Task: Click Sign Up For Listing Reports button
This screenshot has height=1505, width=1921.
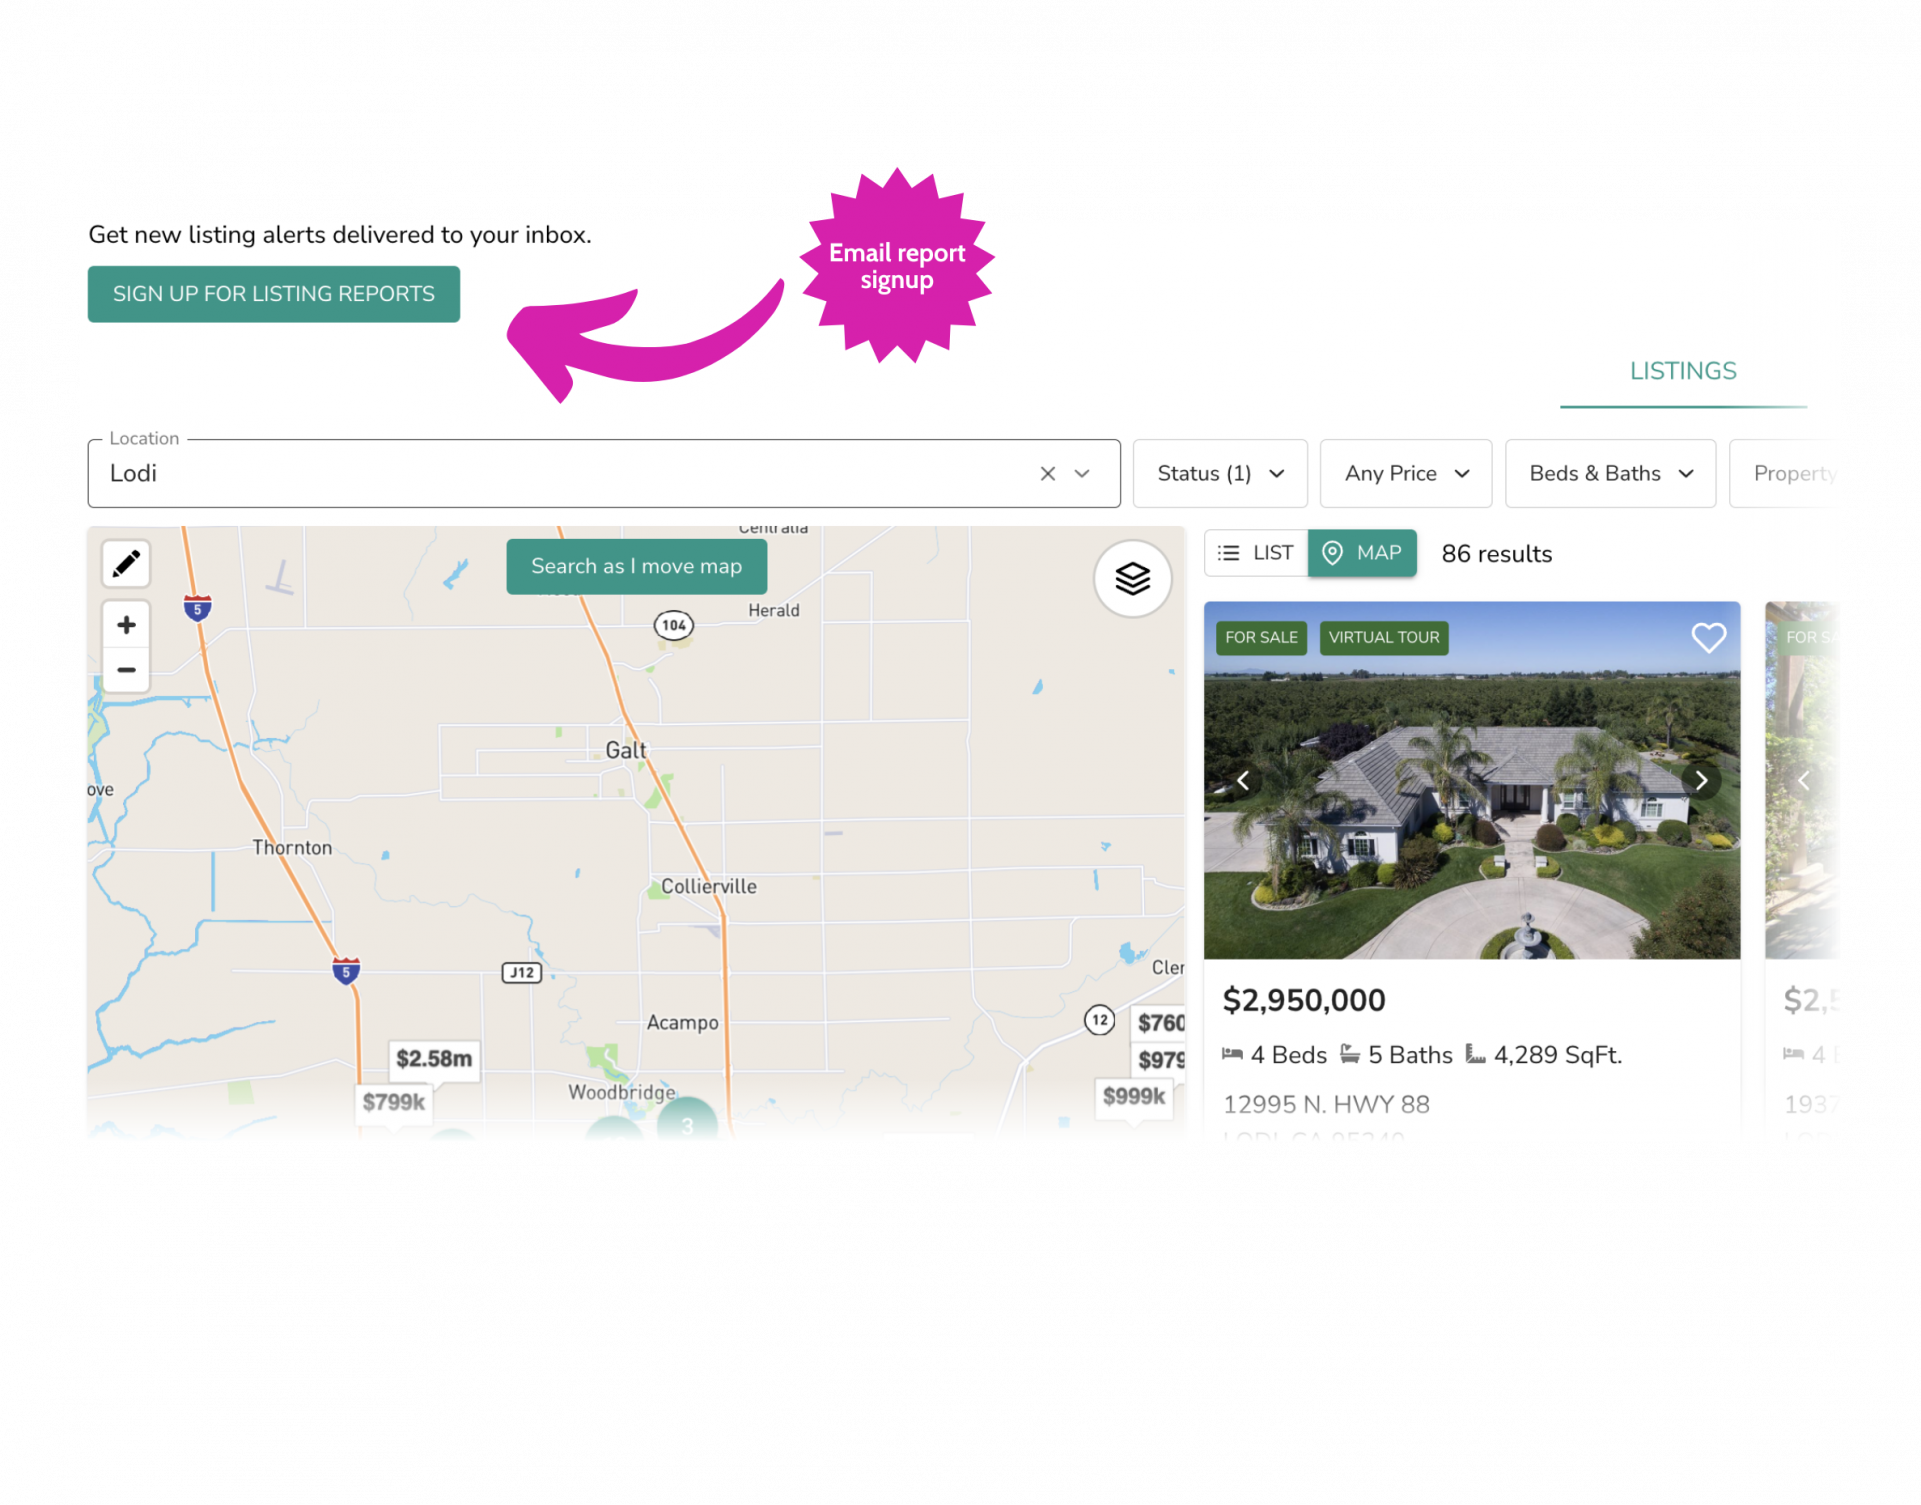Action: click(274, 294)
